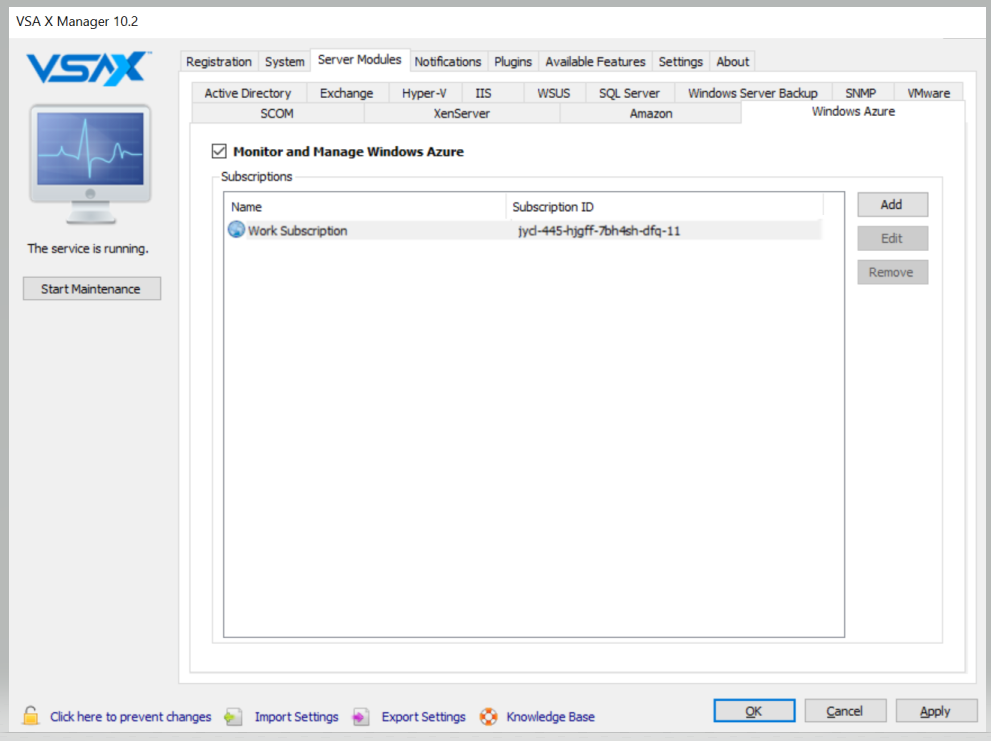Screen dimensions: 991x741
Task: Open the Amazon module tab
Action: tap(651, 113)
